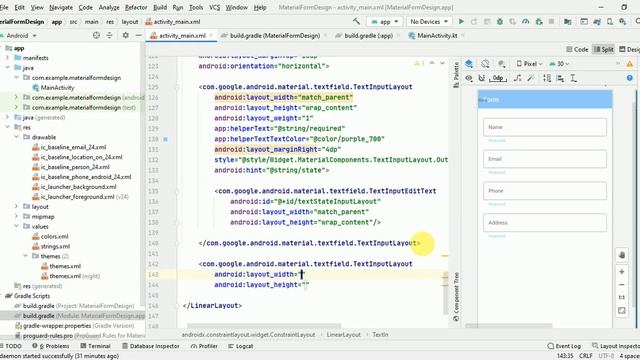640x360 pixels.
Task: Click the Address field in layout preview
Action: (x=544, y=222)
